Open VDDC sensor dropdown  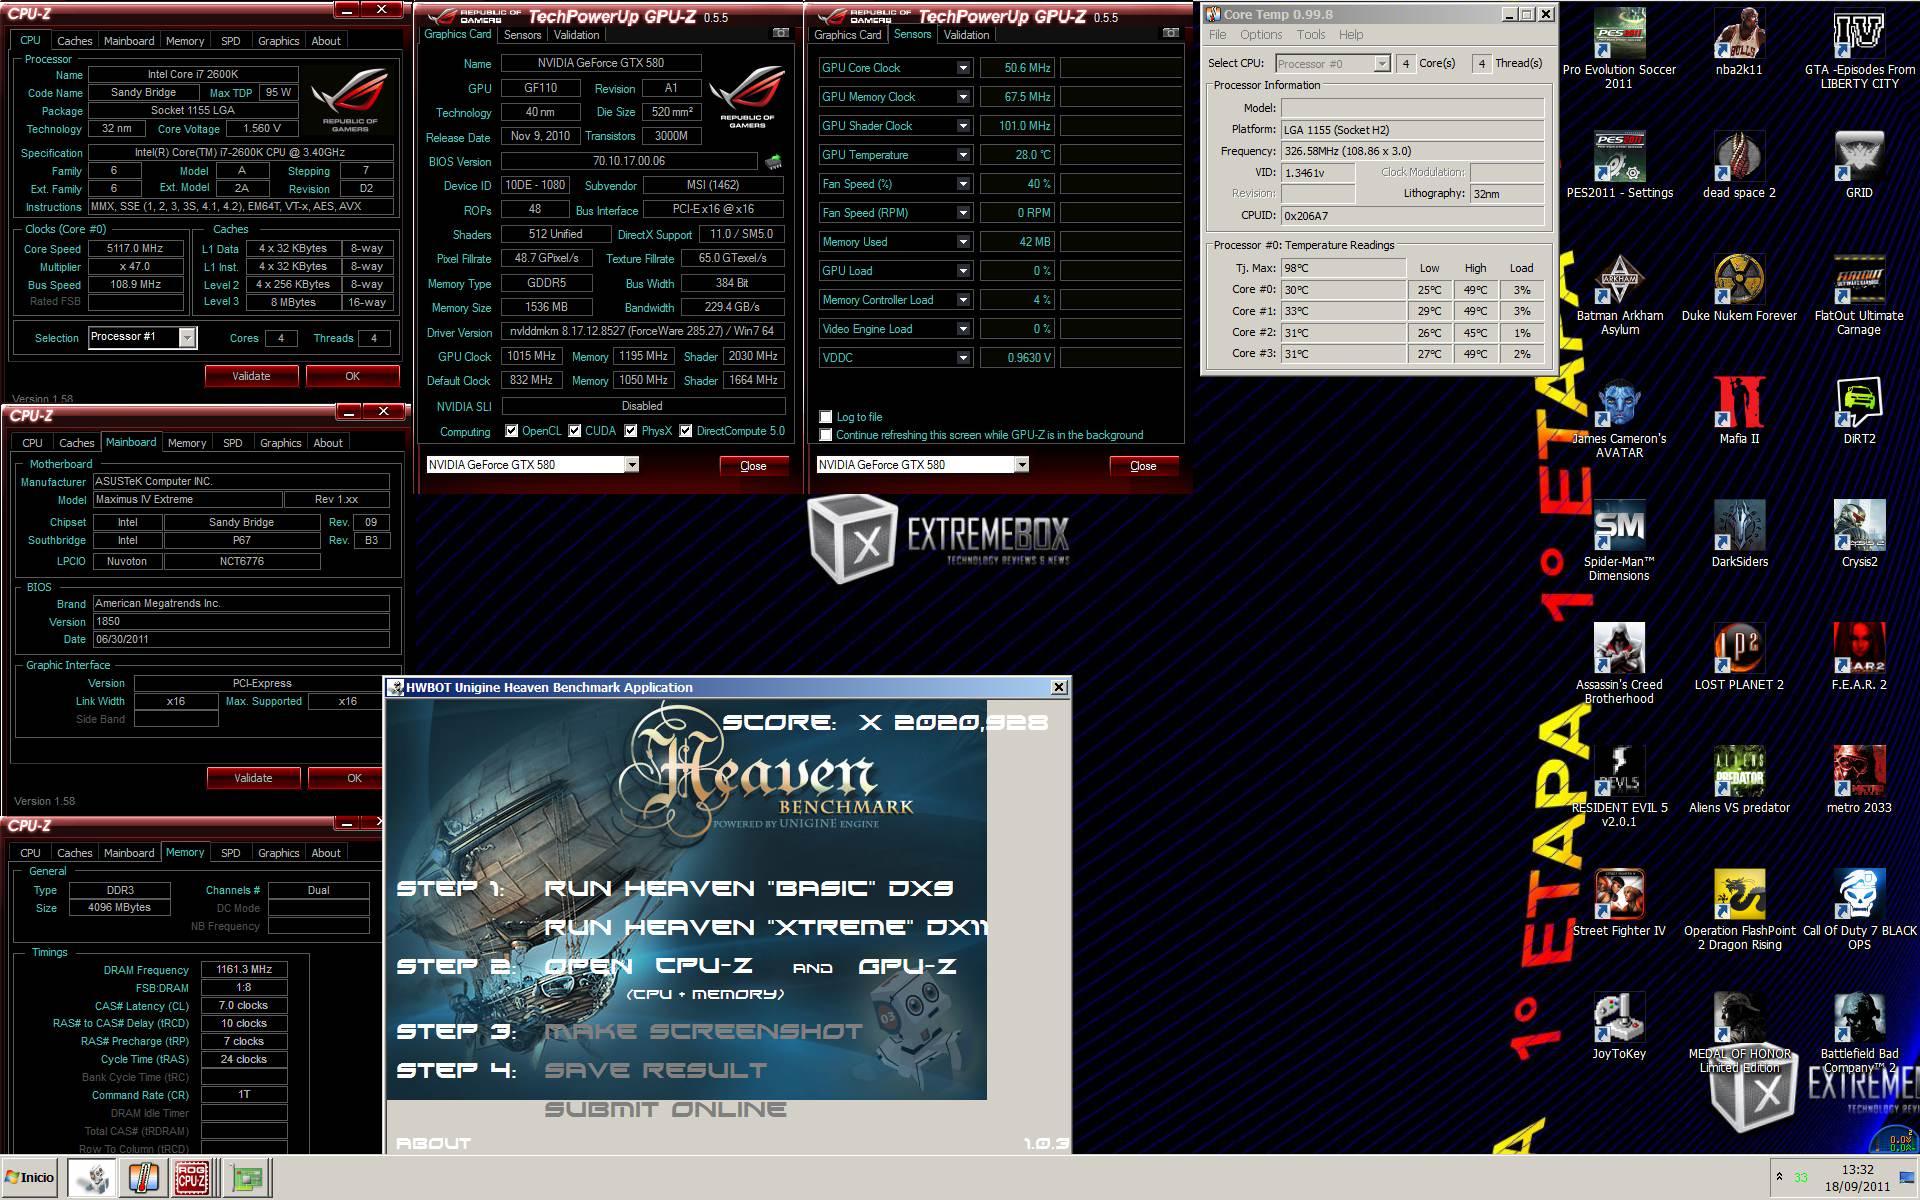[963, 358]
